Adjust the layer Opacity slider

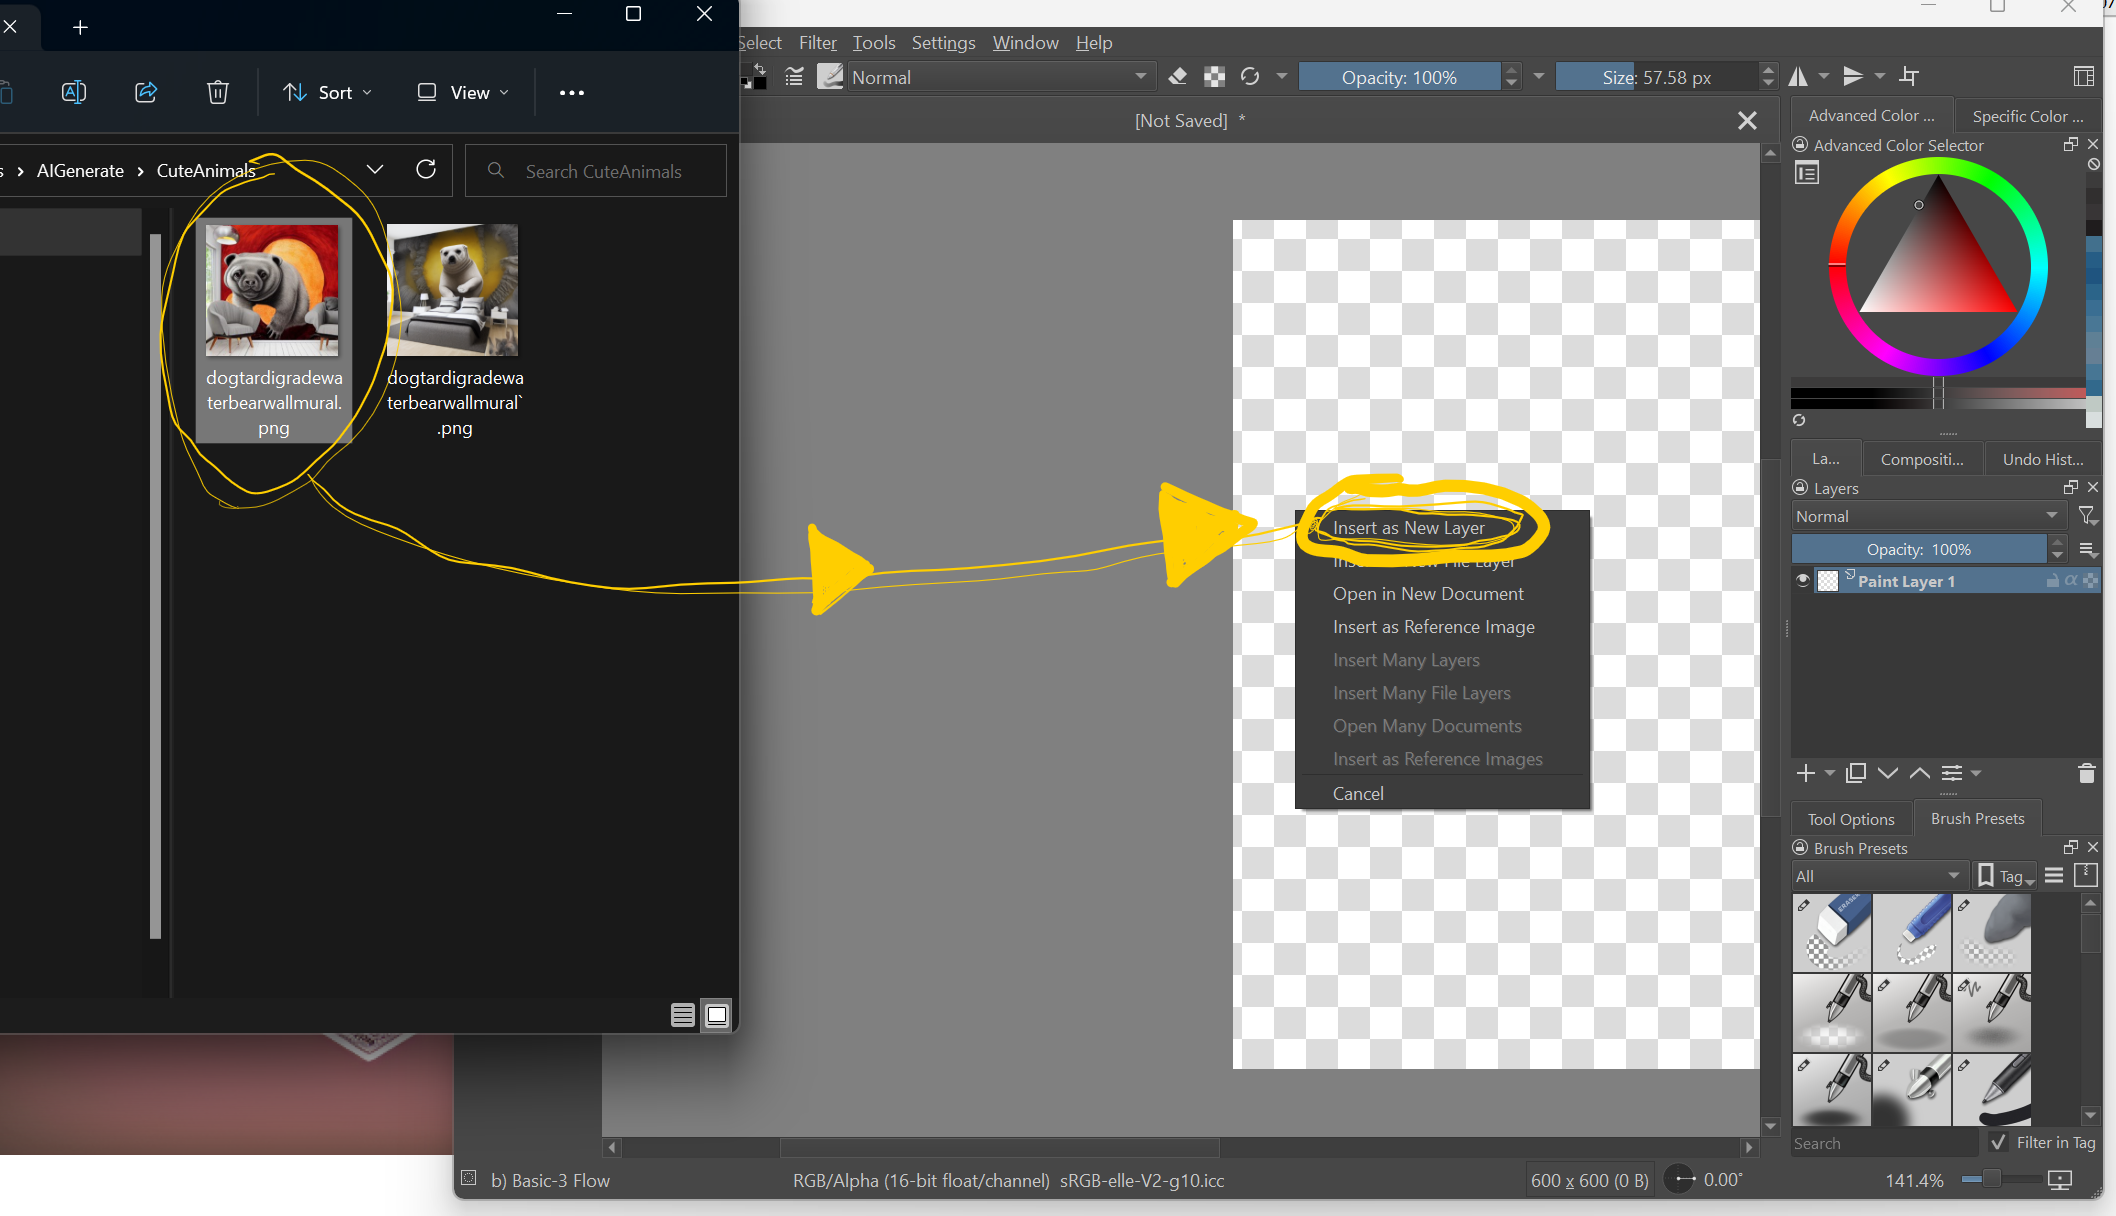tap(1918, 549)
